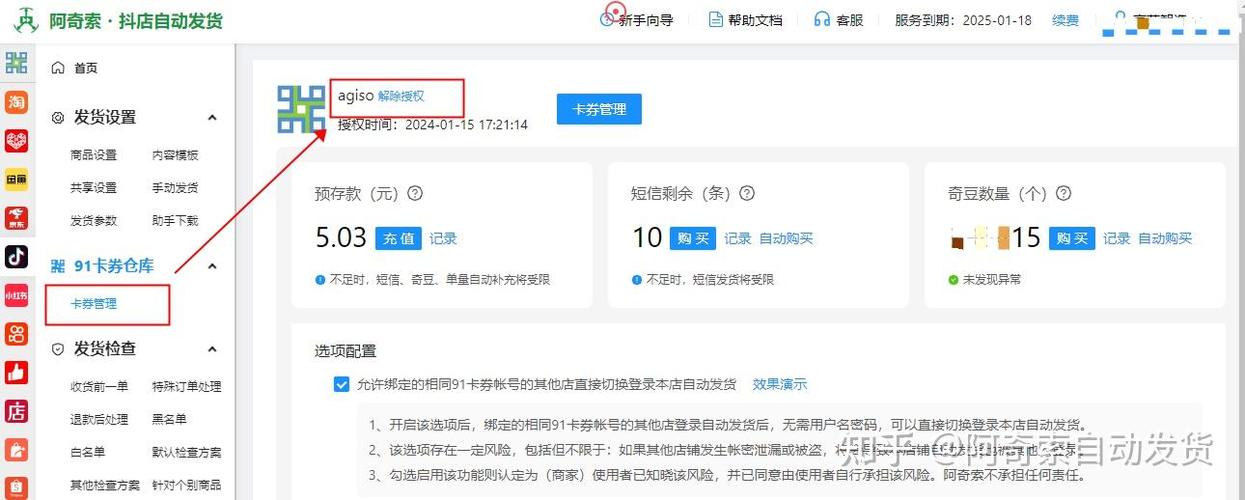Viewport: 1245px width, 500px height.
Task: Click the 效果演示 link
Action: (779, 384)
